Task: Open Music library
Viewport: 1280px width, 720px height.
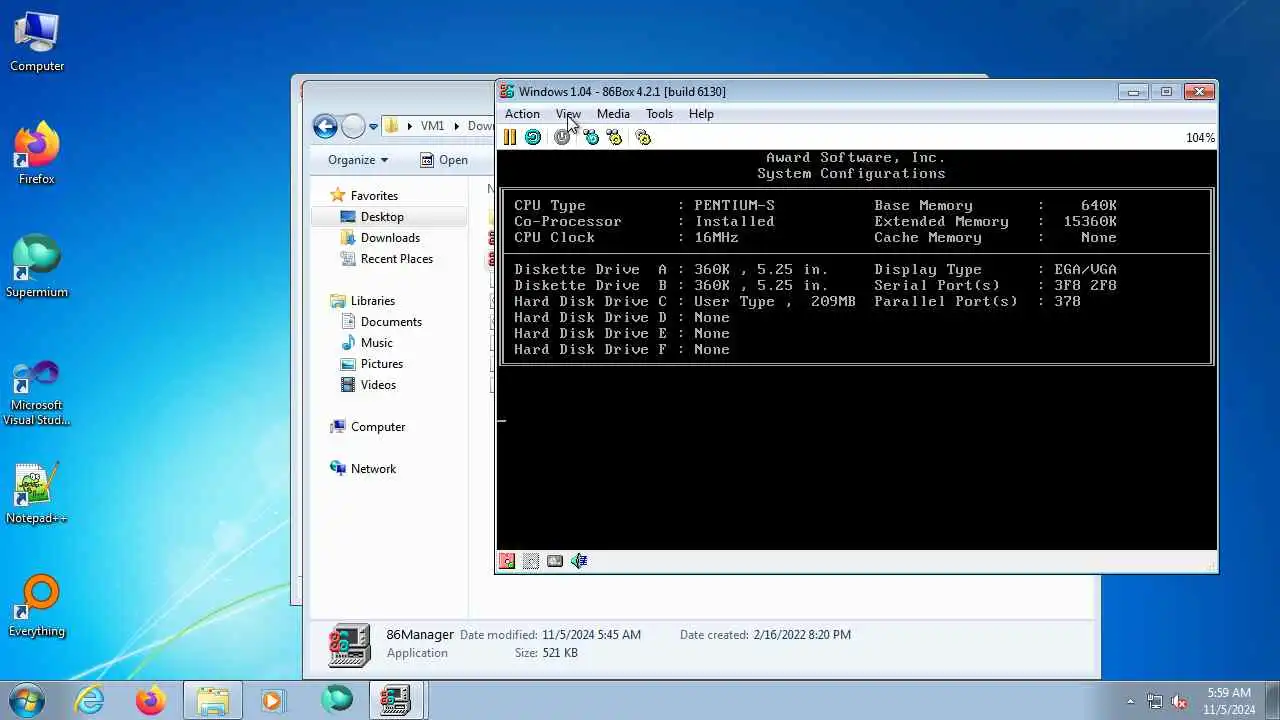Action: coord(366,343)
